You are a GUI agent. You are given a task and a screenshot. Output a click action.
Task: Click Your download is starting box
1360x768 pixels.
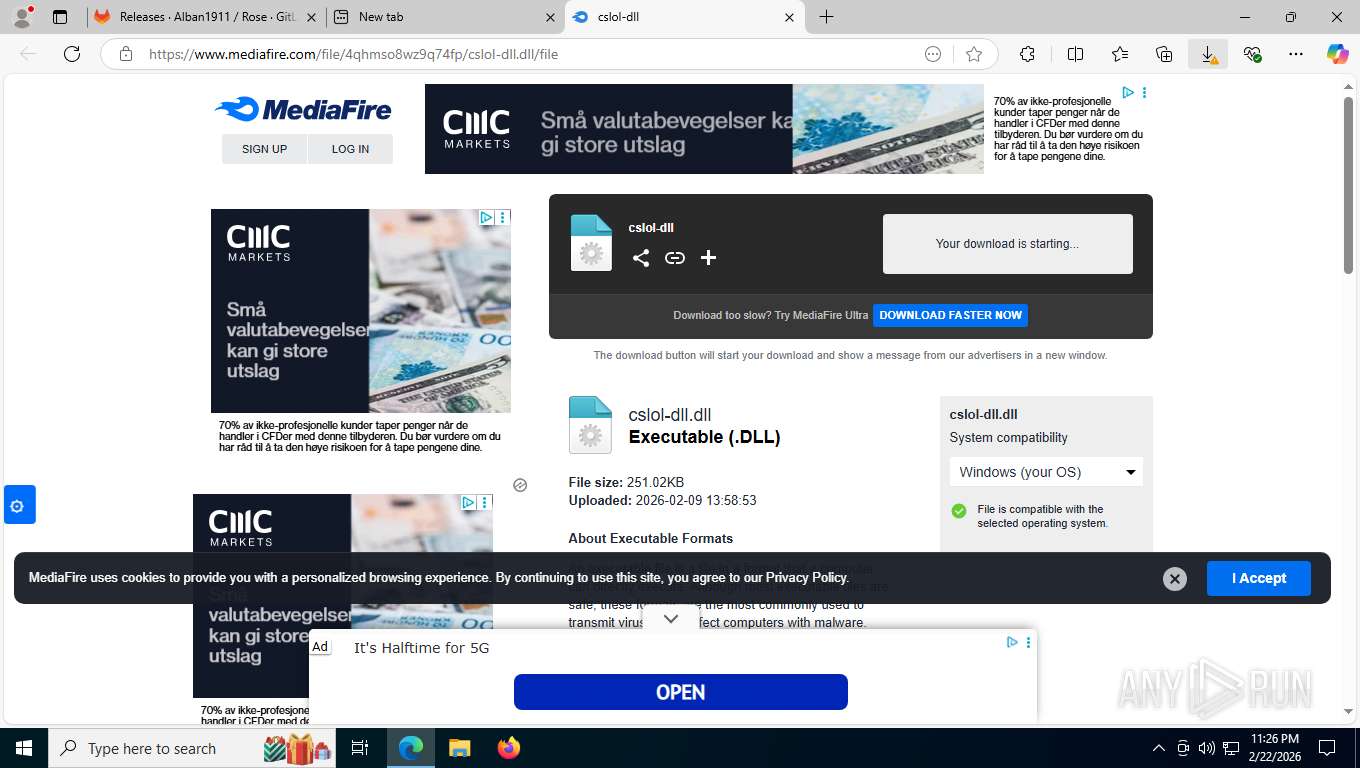1007,244
